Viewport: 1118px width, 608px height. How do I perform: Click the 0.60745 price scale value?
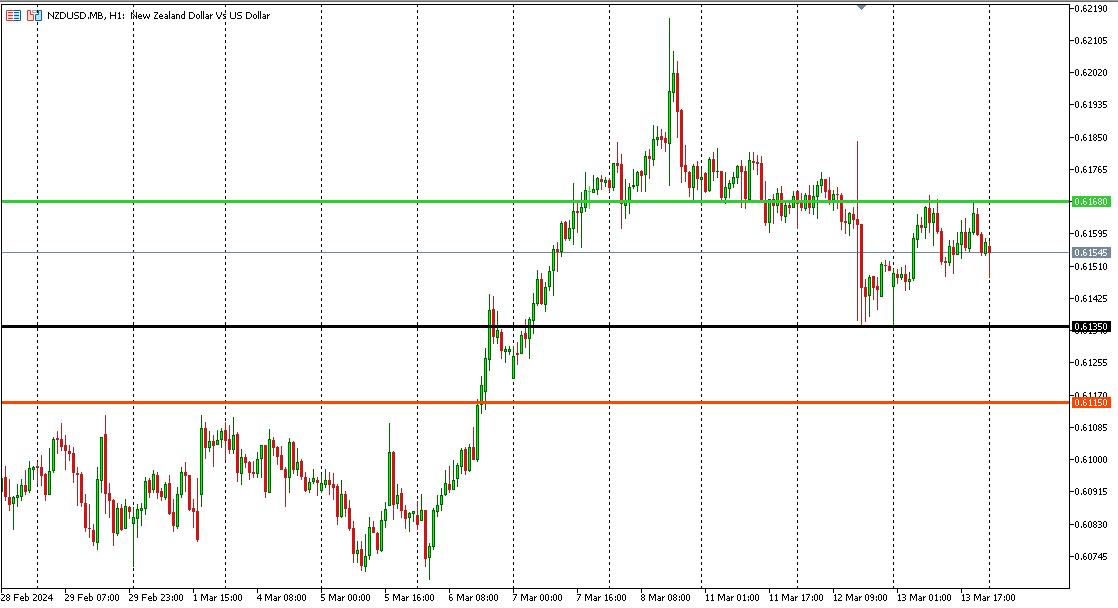click(x=1091, y=557)
